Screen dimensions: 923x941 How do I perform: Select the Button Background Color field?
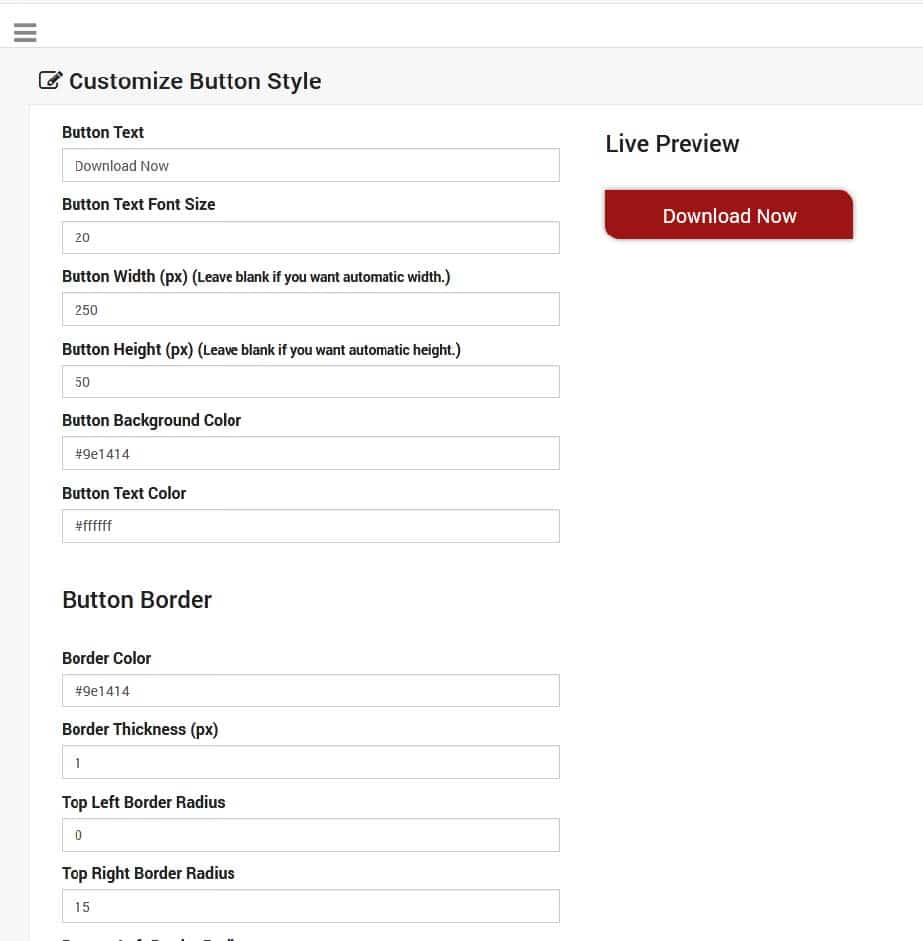pos(310,453)
